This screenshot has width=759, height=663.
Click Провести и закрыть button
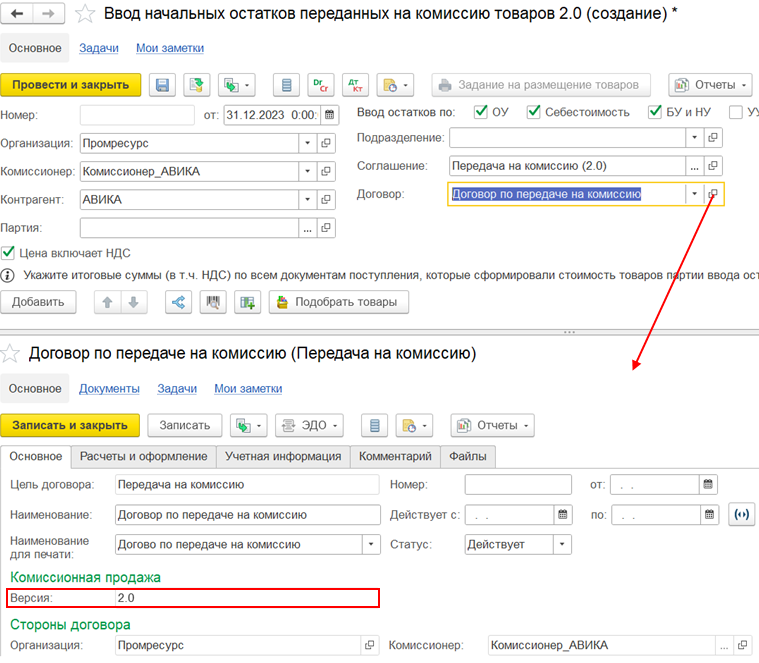click(x=71, y=85)
